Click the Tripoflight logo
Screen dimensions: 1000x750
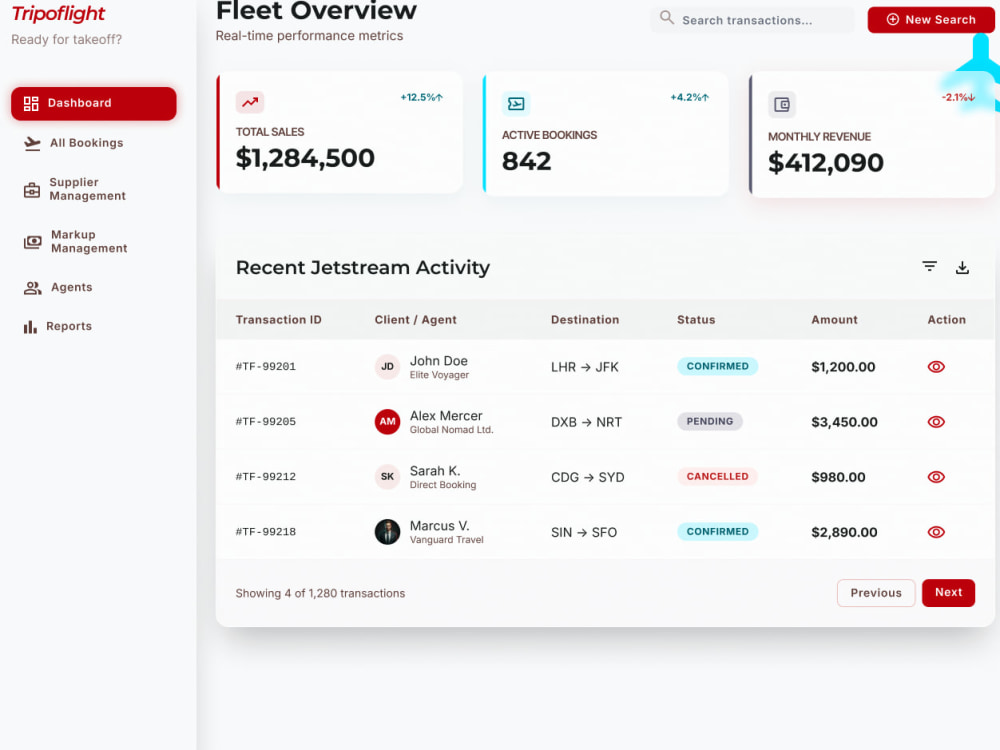(x=59, y=13)
